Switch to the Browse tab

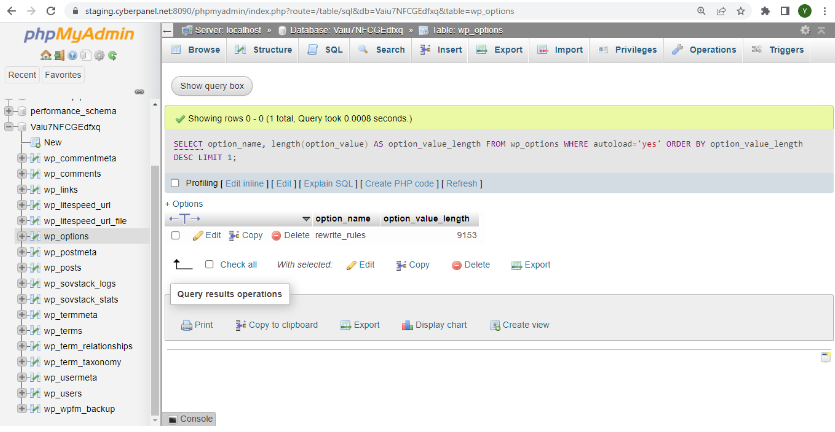click(x=195, y=50)
